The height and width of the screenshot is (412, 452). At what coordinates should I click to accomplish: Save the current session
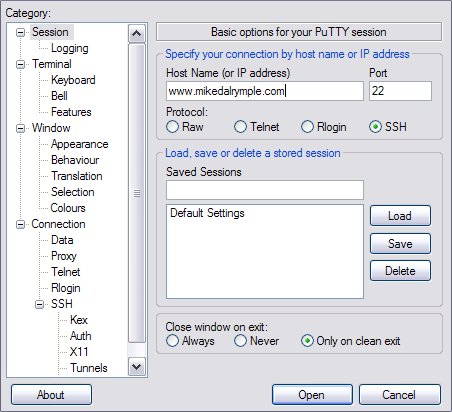click(400, 244)
